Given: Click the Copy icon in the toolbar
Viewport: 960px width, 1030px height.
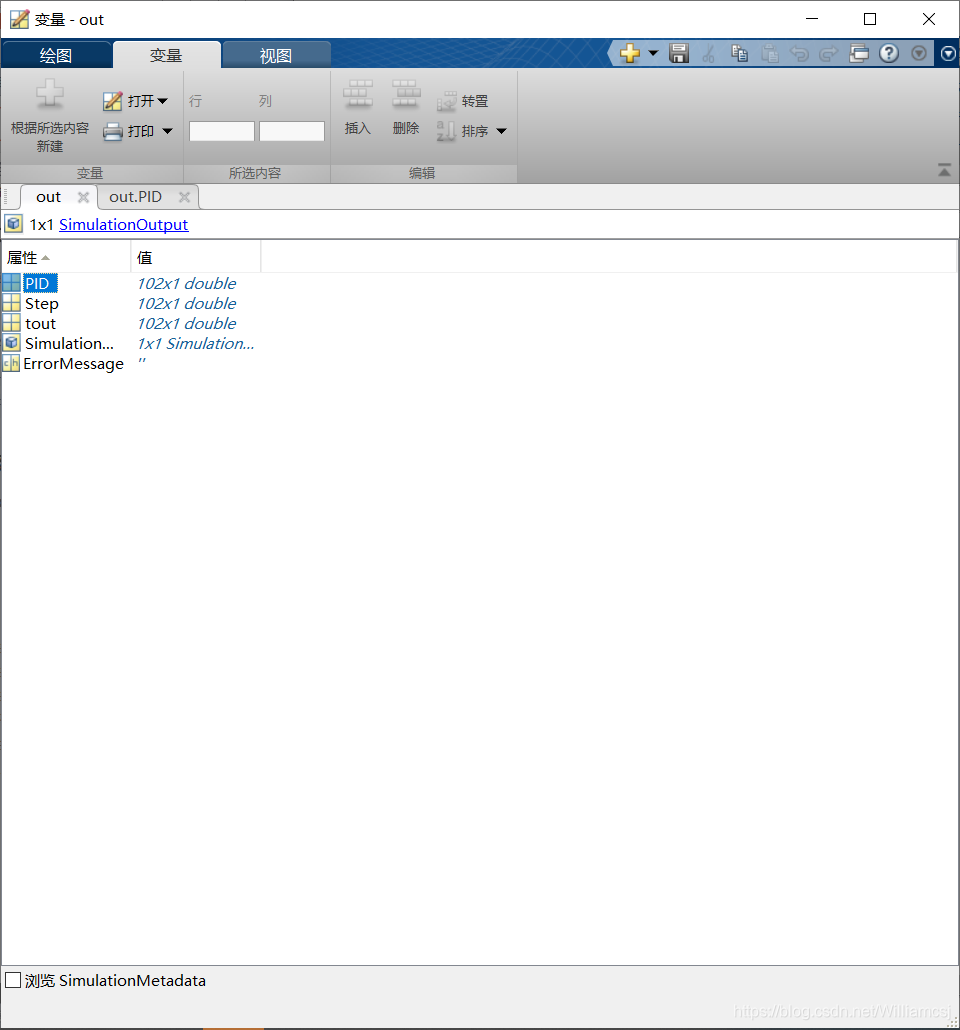Looking at the screenshot, I should [740, 53].
